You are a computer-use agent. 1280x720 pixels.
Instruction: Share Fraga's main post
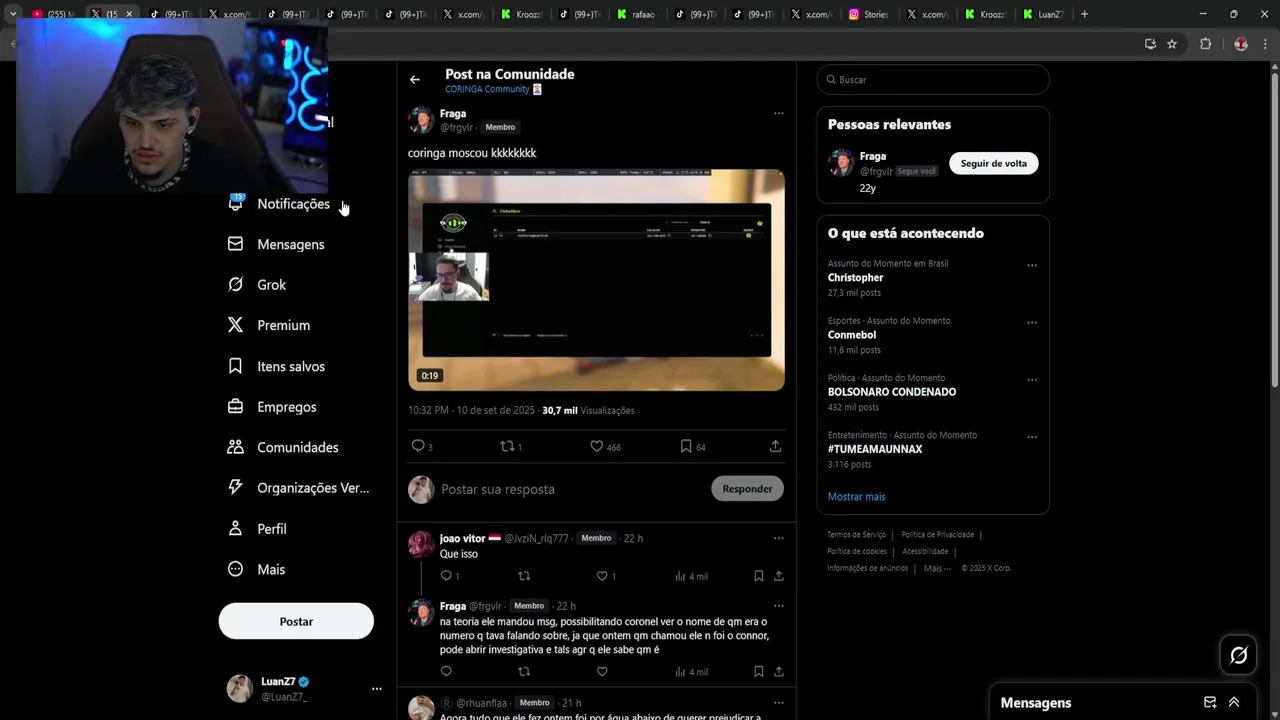pos(775,446)
